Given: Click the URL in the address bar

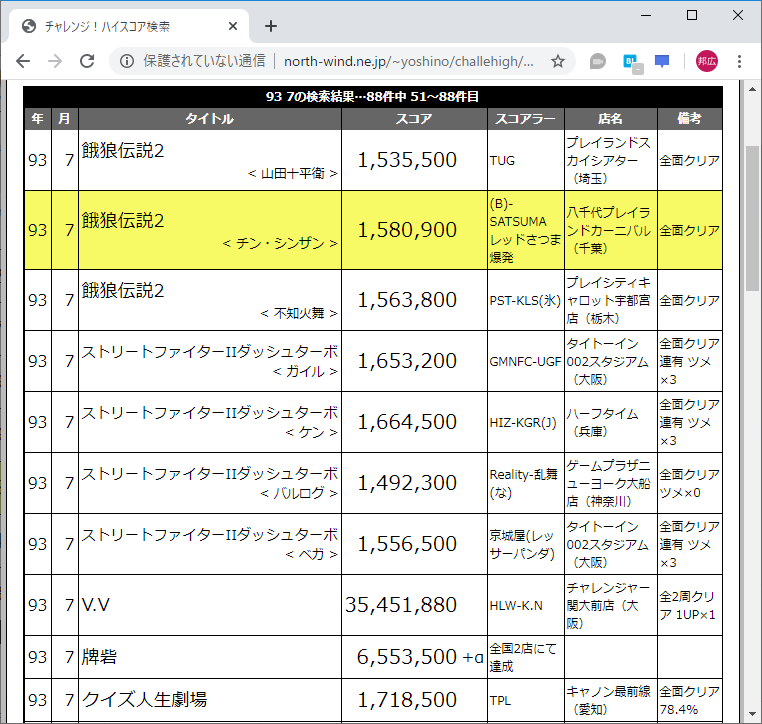Looking at the screenshot, I should tap(409, 61).
